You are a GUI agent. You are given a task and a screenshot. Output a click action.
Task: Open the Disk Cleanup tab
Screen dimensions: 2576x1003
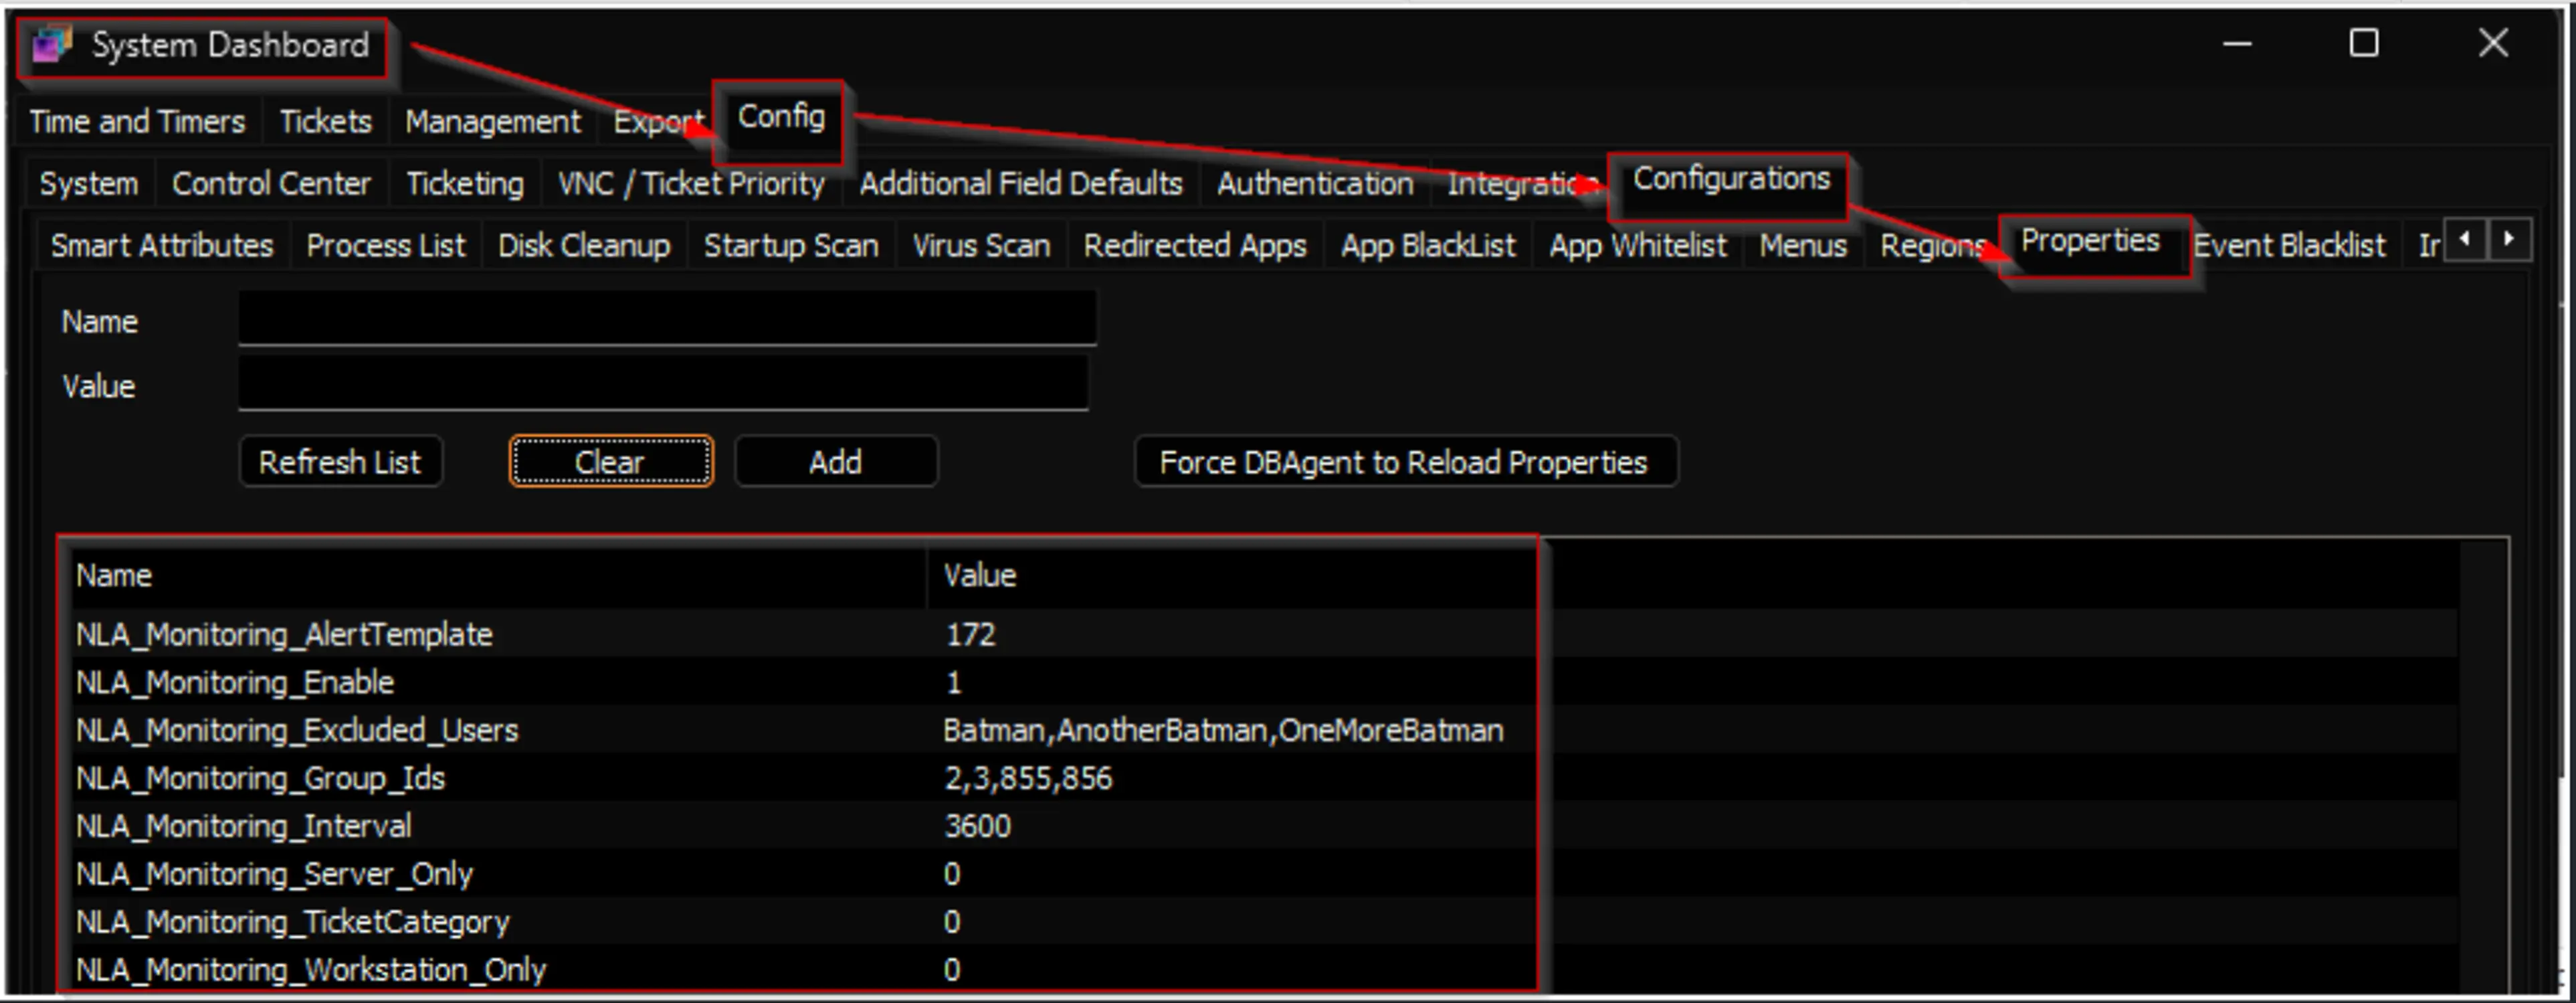click(584, 246)
